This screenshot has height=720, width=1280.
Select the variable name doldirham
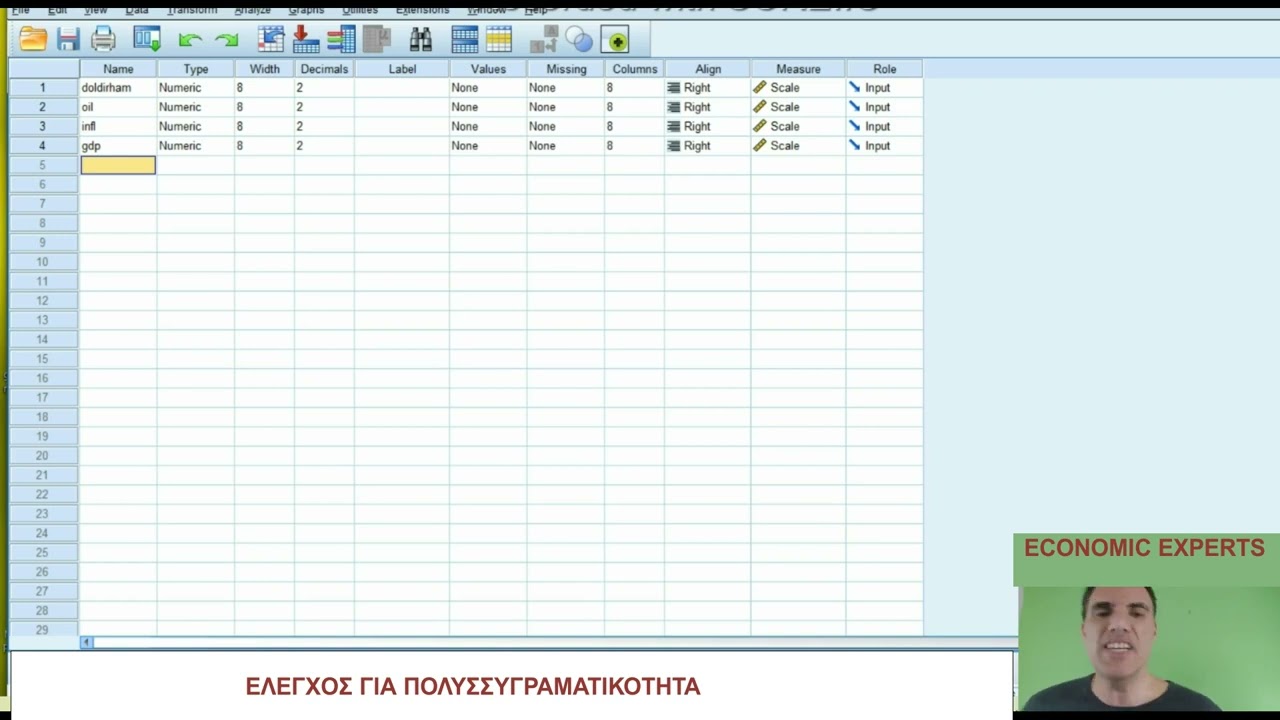[106, 88]
